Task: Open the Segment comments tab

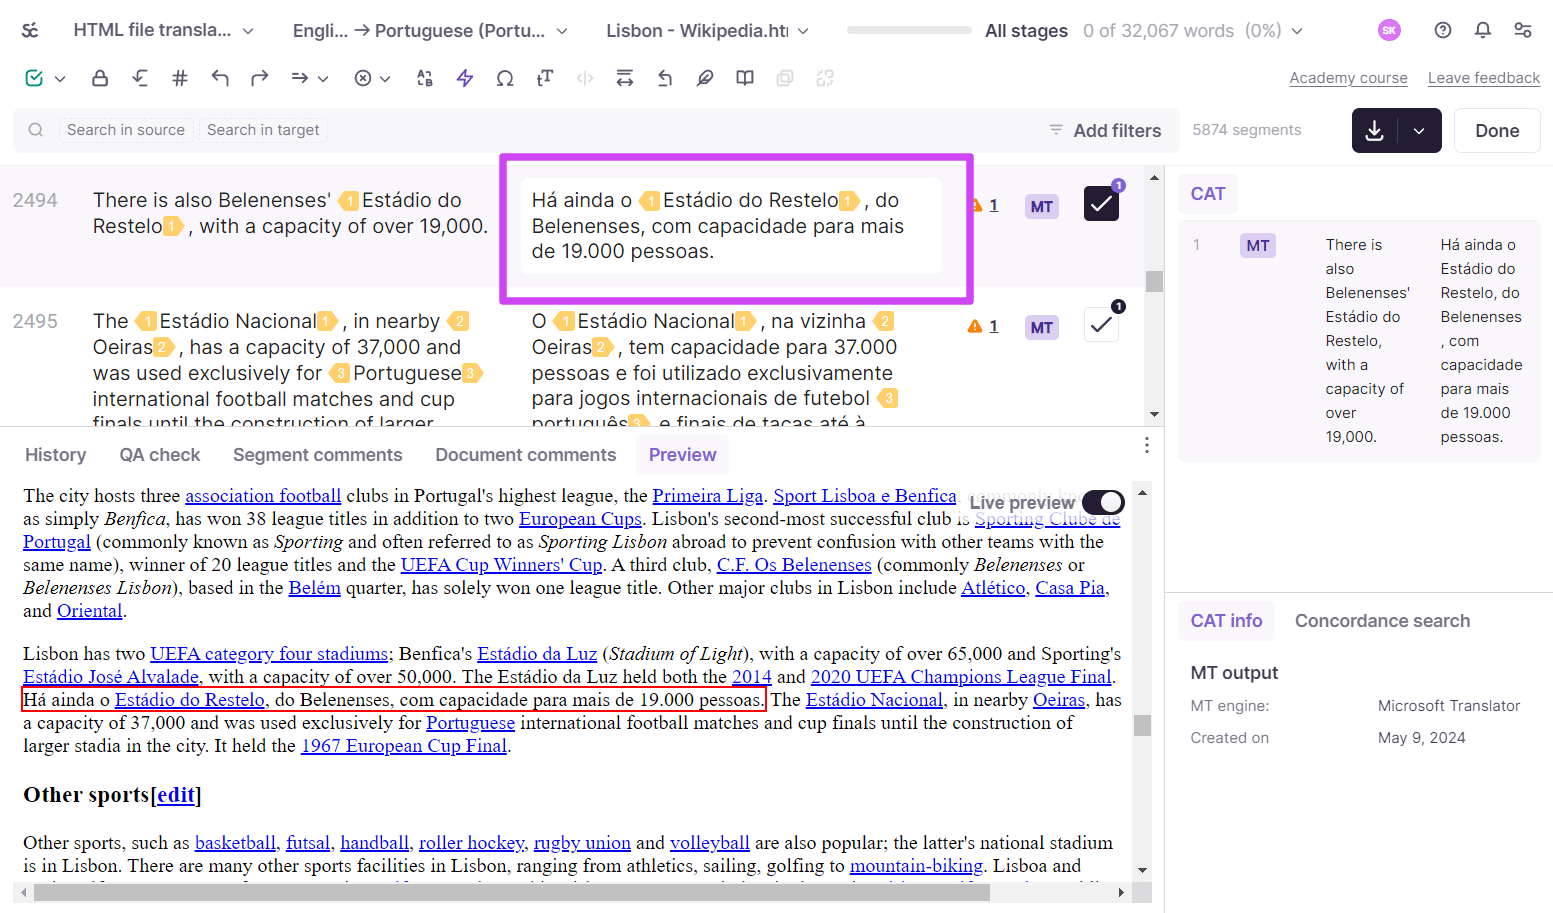Action: click(317, 455)
